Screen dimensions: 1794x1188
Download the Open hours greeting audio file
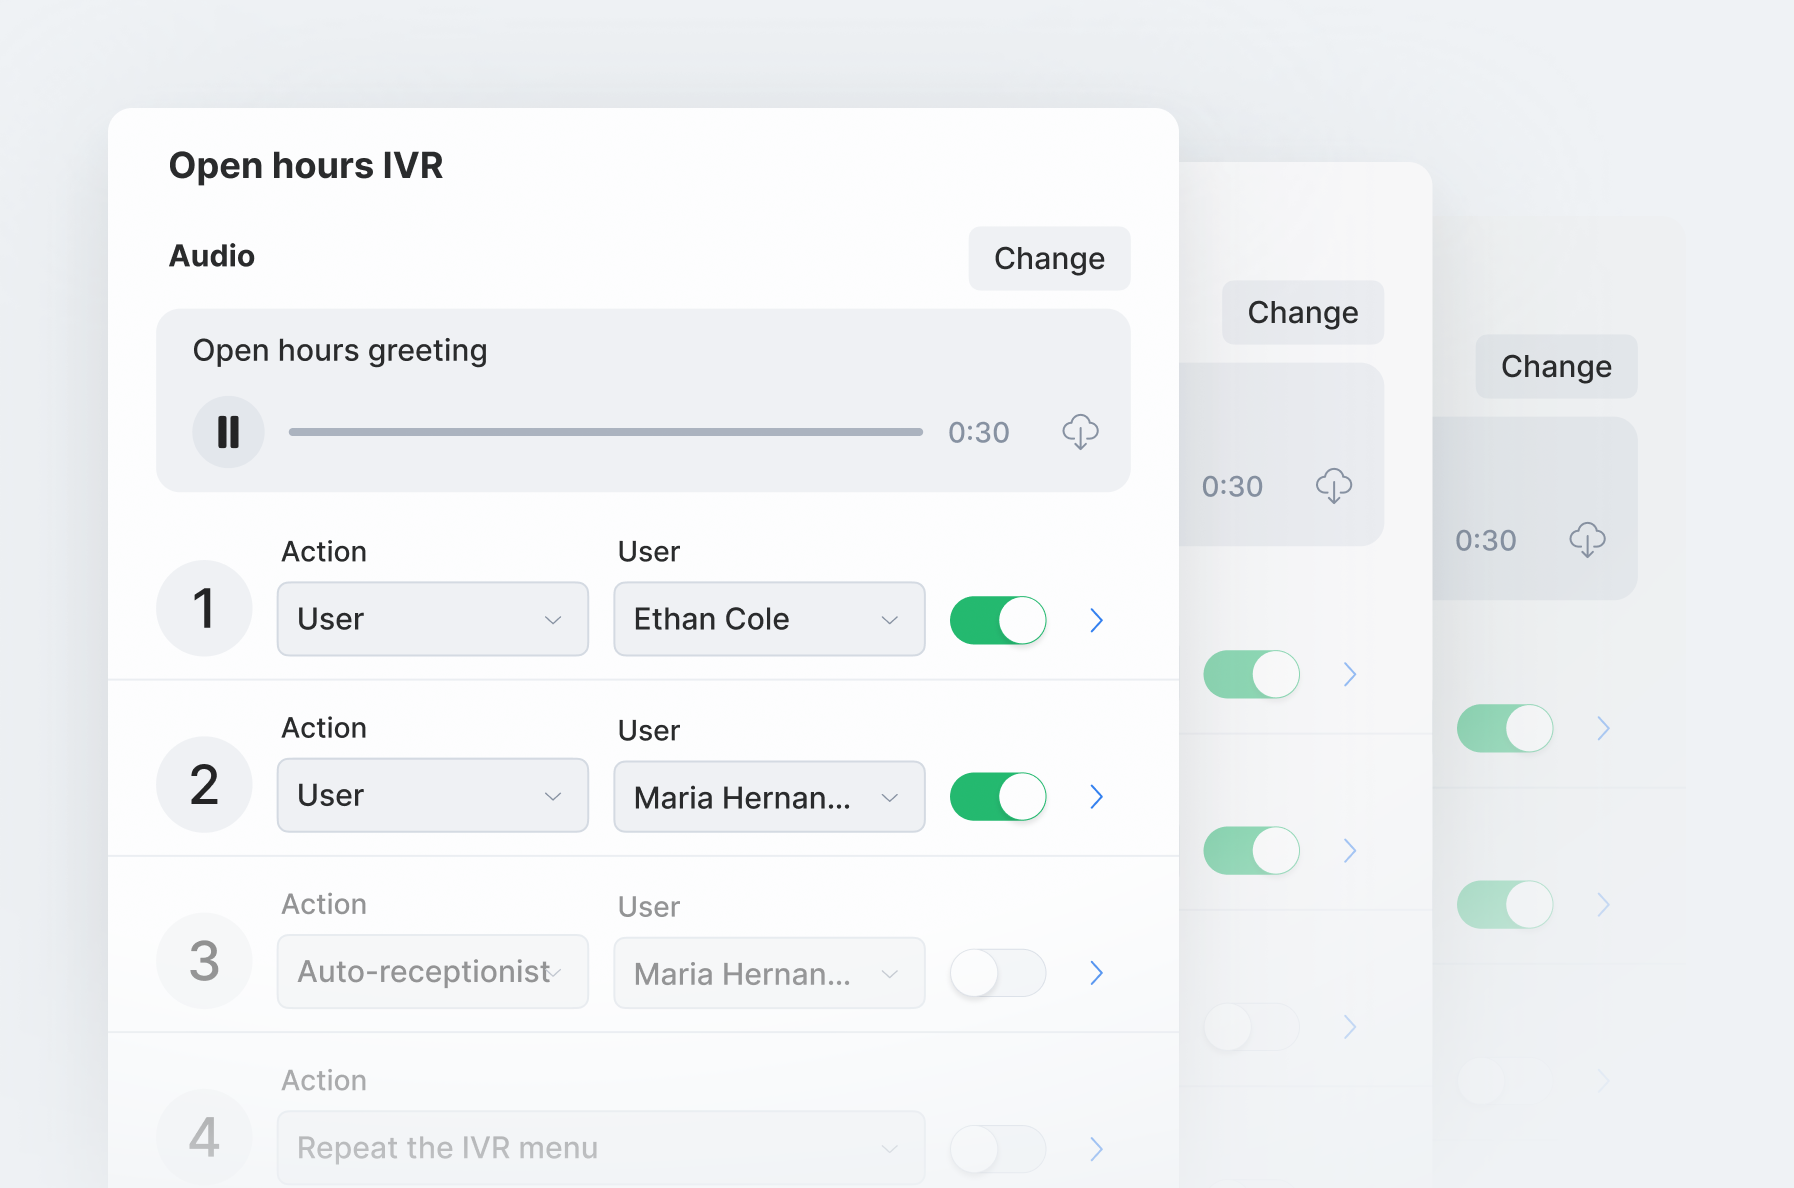coord(1080,432)
